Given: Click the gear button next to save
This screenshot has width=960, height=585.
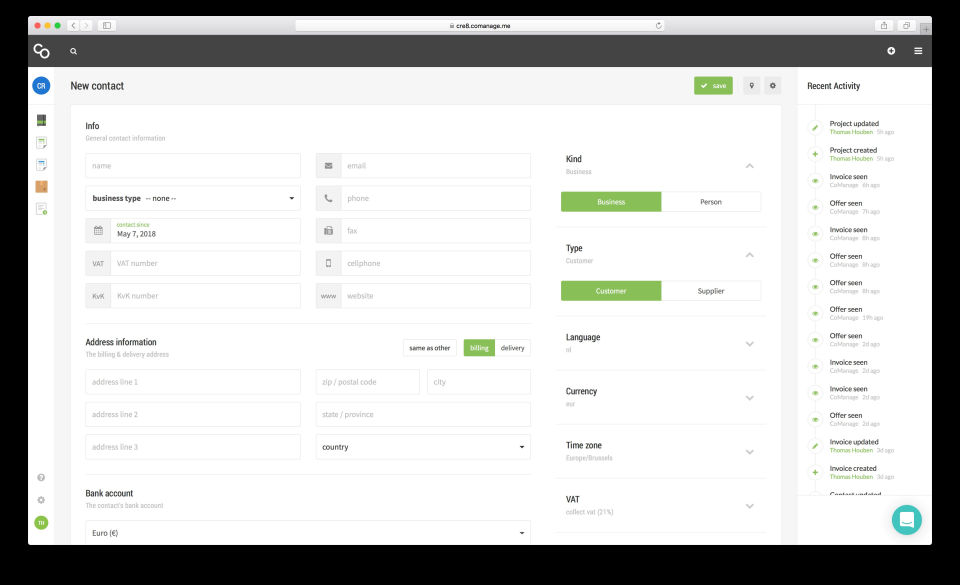Looking at the screenshot, I should click(773, 86).
